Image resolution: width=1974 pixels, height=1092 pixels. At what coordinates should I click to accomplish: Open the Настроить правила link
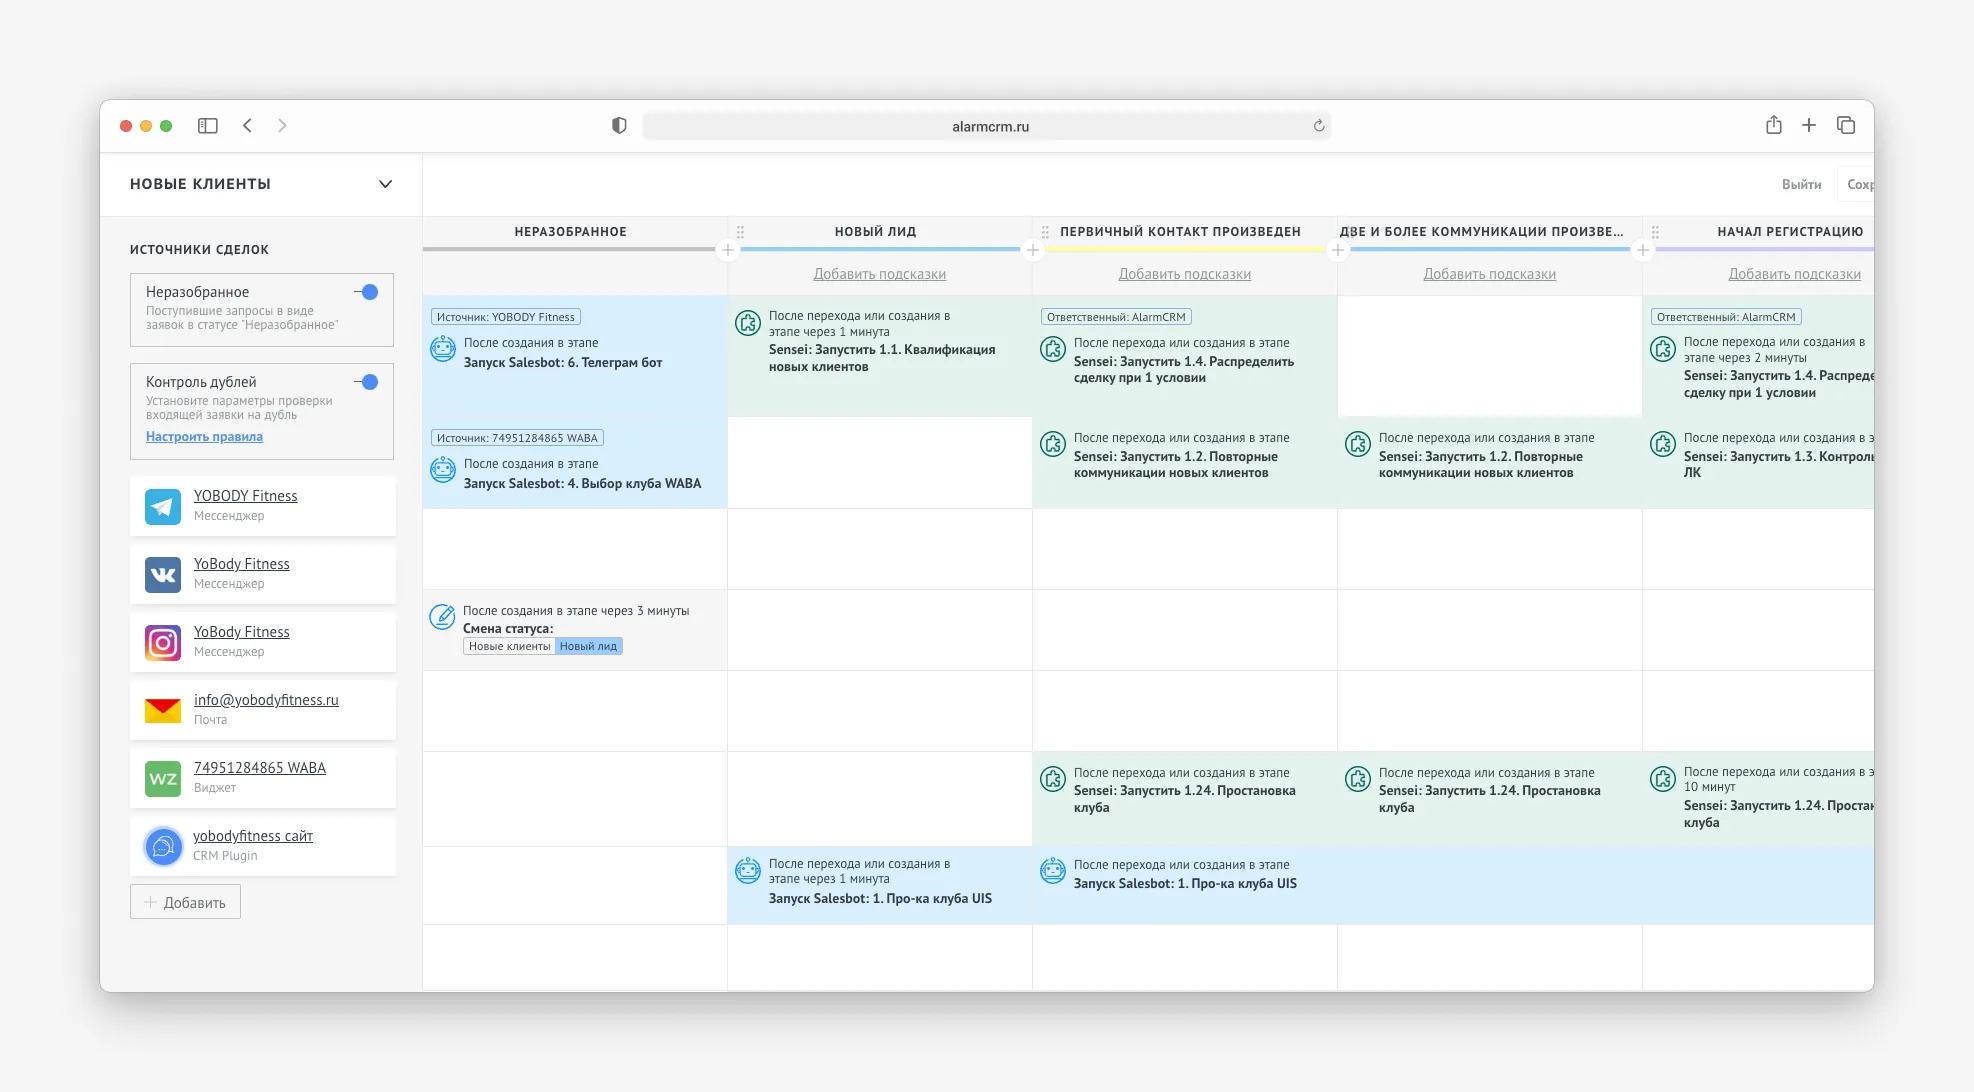point(204,437)
